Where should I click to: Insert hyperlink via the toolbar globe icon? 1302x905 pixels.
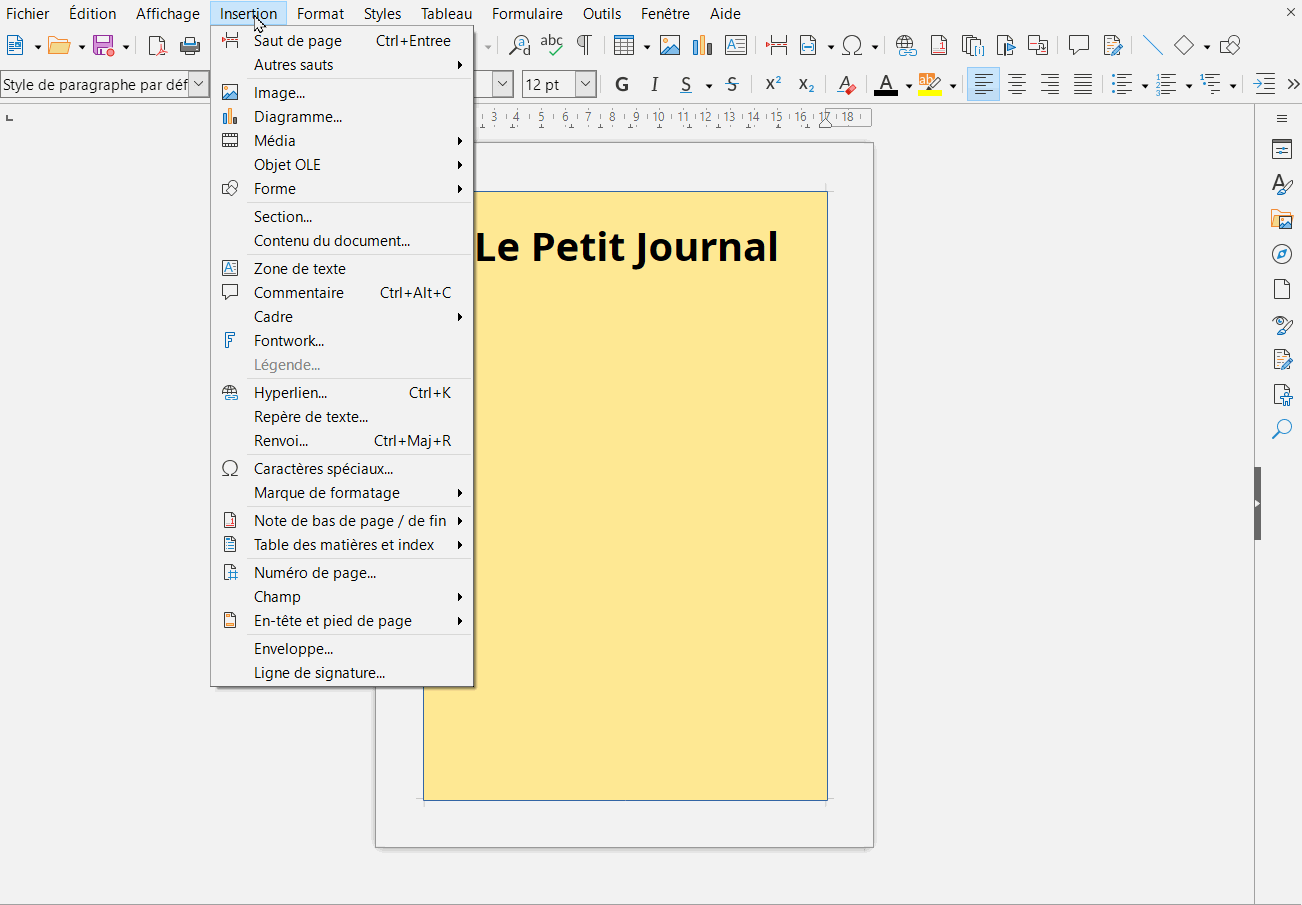click(x=906, y=45)
